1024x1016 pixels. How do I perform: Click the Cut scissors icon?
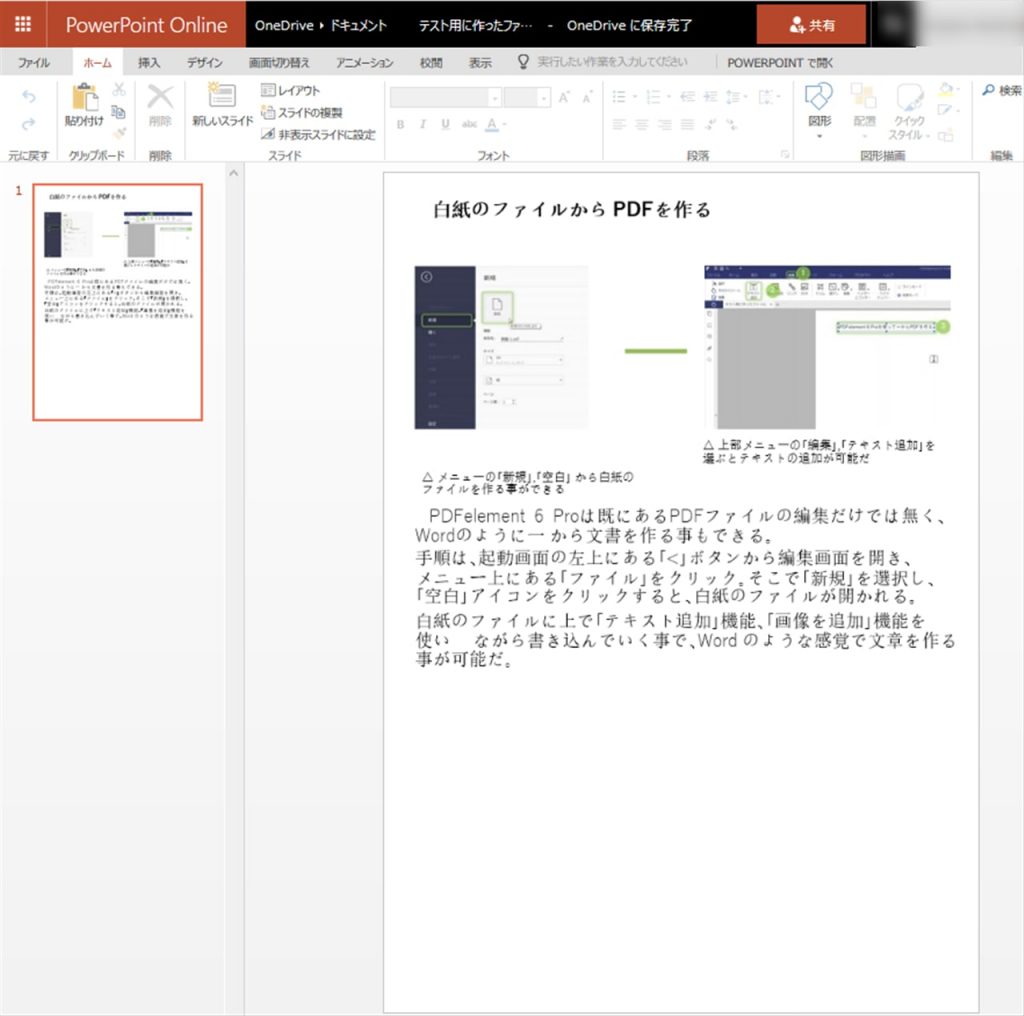(x=119, y=90)
